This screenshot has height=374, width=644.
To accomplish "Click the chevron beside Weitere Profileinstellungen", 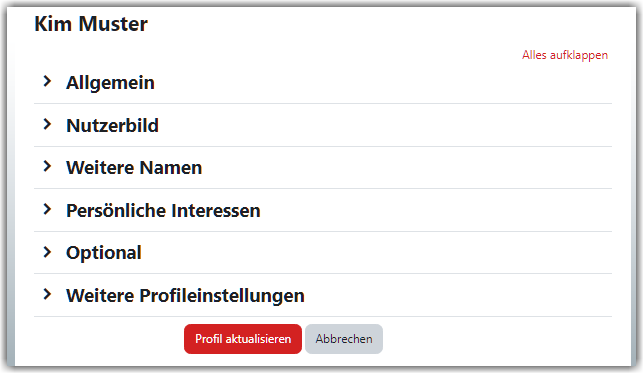I will tap(48, 294).
